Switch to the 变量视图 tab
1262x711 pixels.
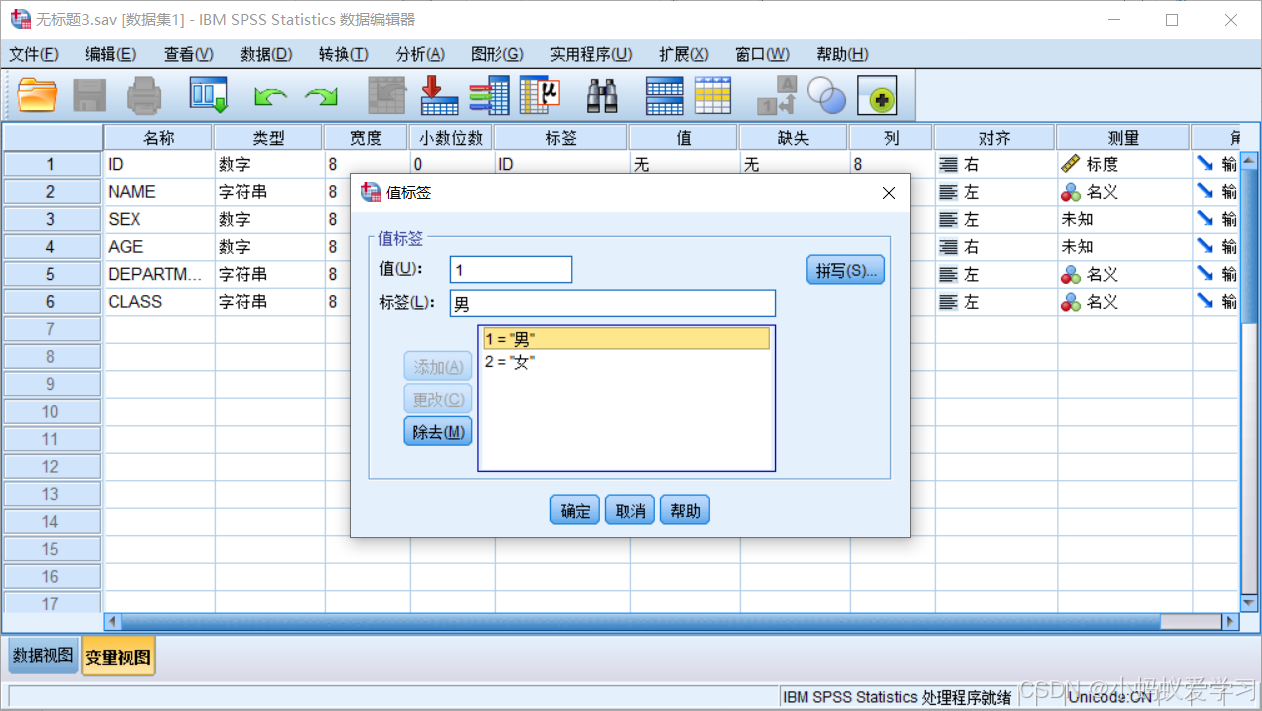118,657
